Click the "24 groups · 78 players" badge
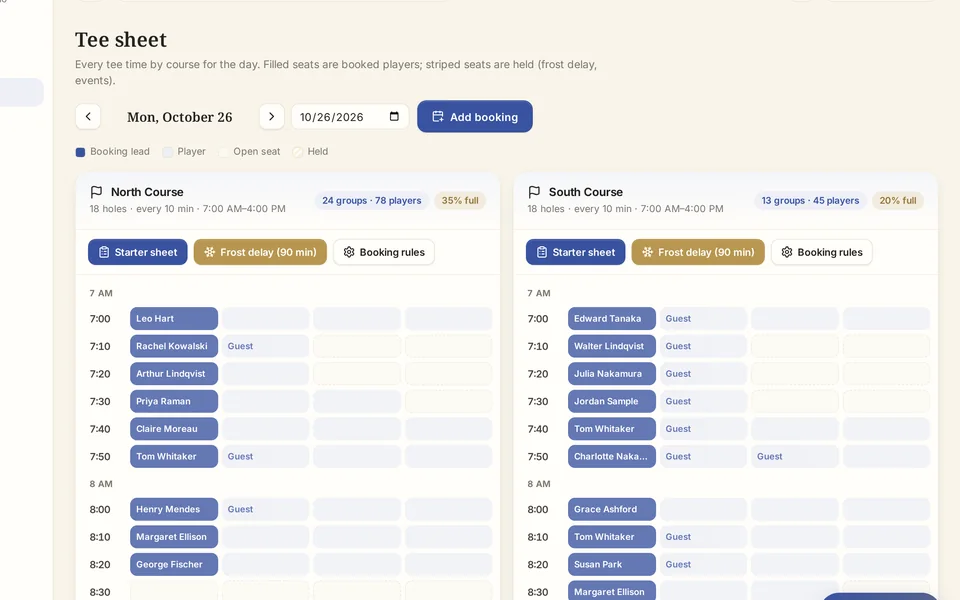This screenshot has height=600, width=960. tap(372, 200)
